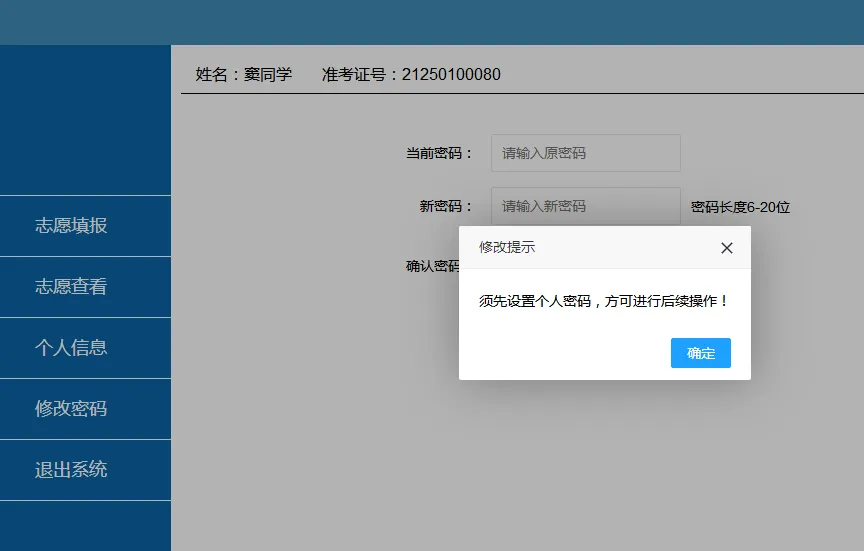
Task: Select the 当前密码： label
Action: pos(440,153)
